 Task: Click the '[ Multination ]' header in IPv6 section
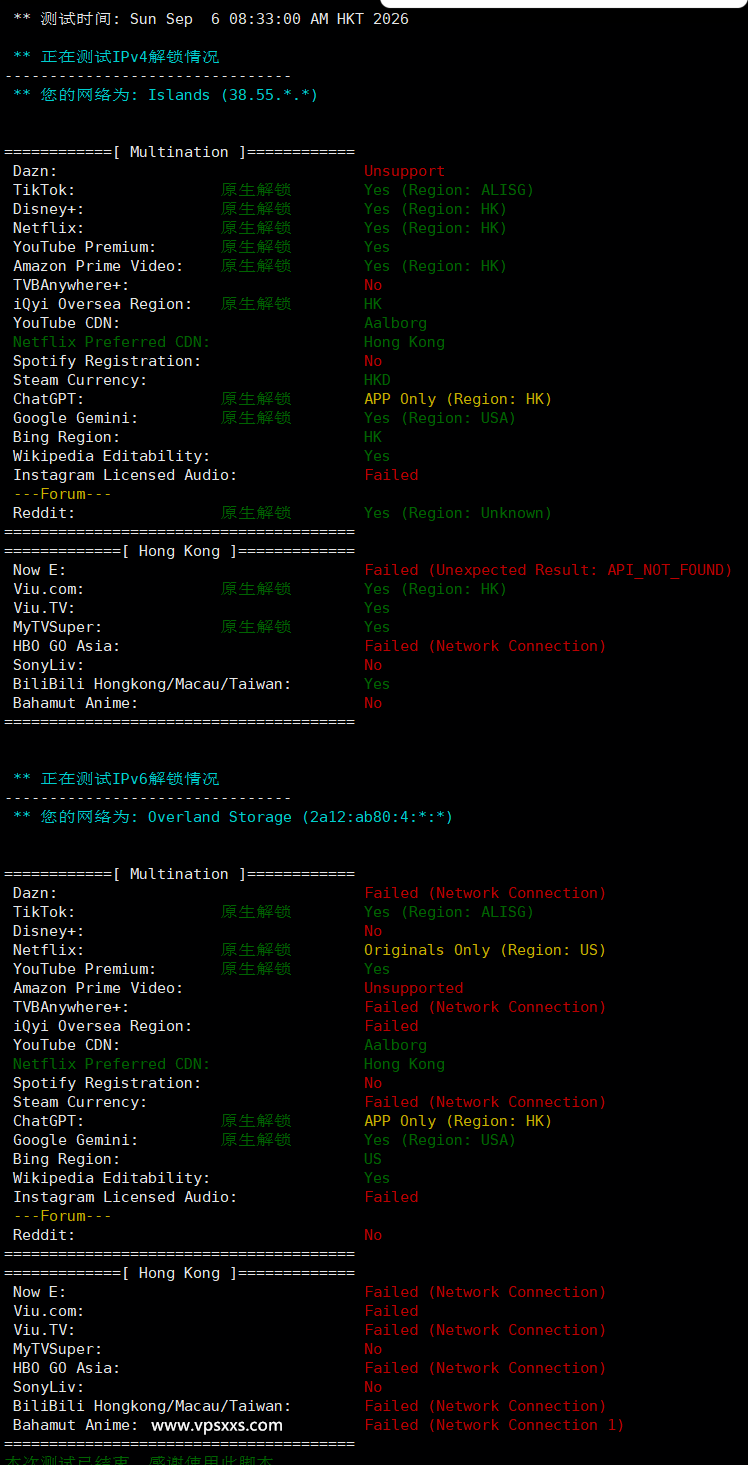(x=179, y=874)
